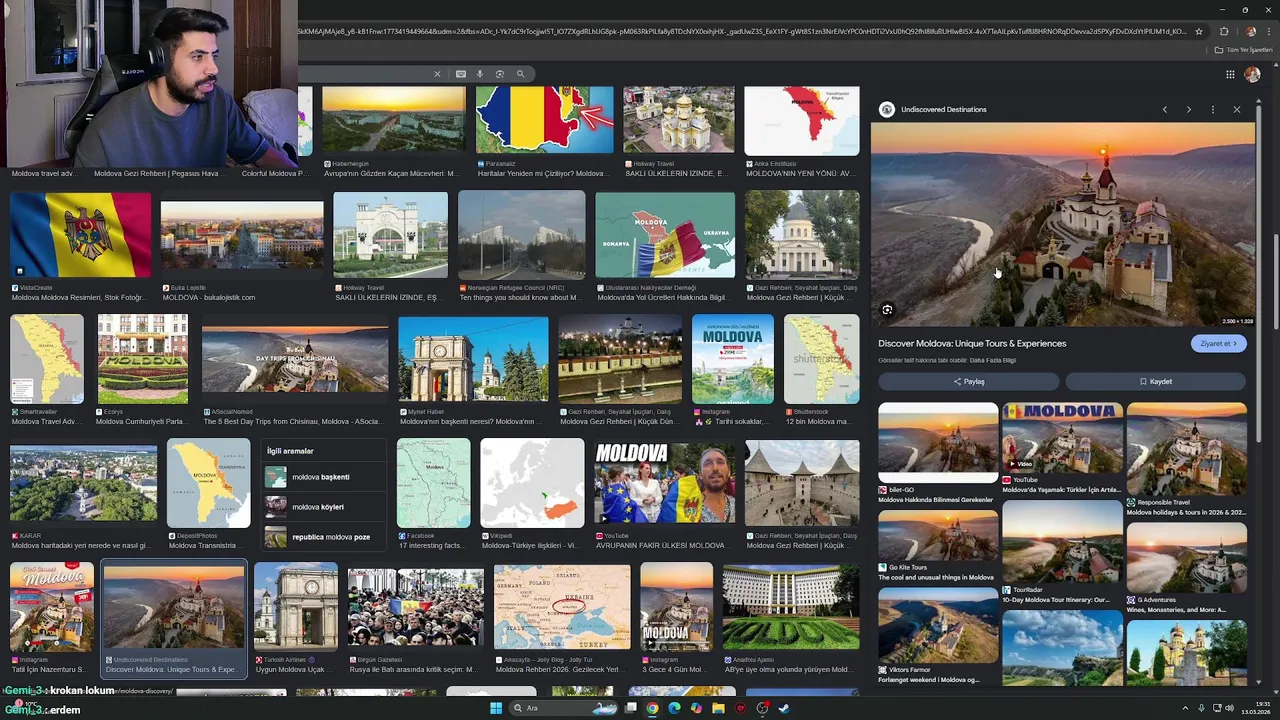Submit search using the magnifier icon

coord(520,74)
